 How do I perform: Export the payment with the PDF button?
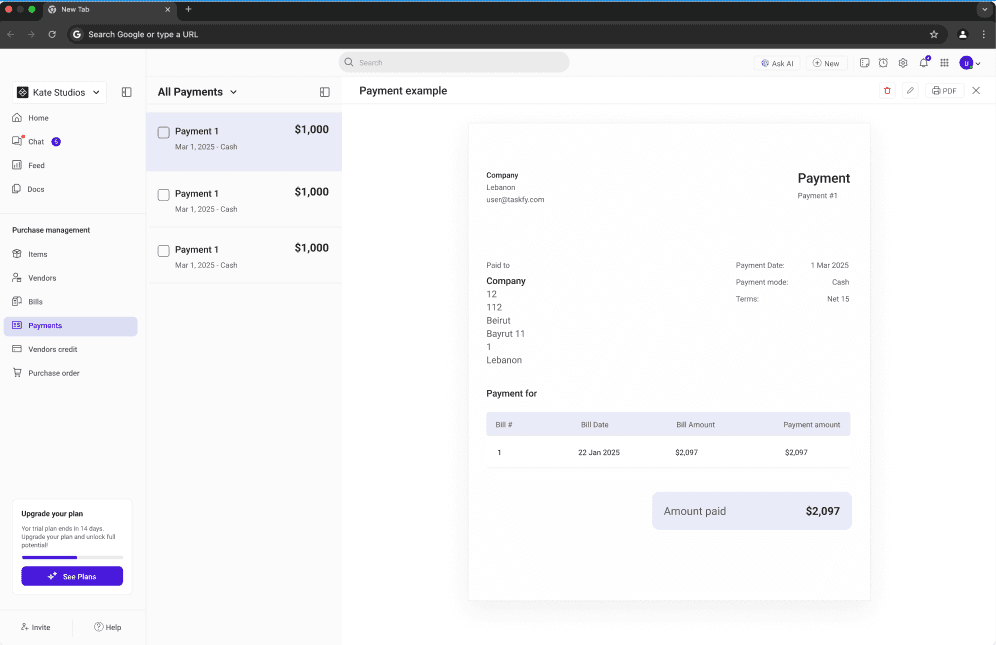pyautogui.click(x=944, y=91)
